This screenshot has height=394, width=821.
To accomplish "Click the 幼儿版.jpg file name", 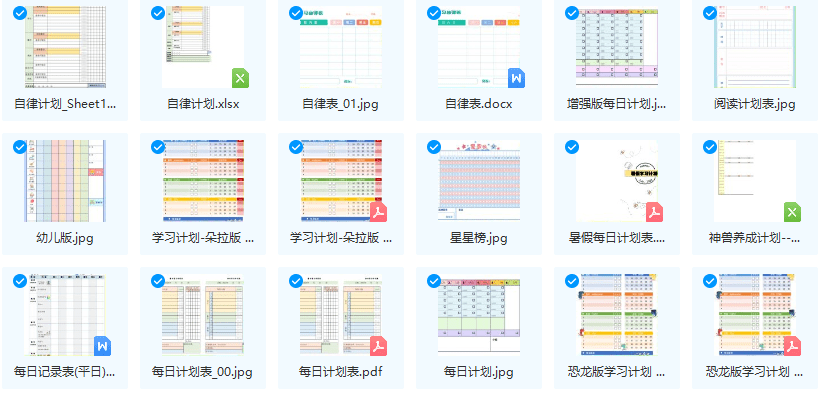I will click(x=65, y=238).
